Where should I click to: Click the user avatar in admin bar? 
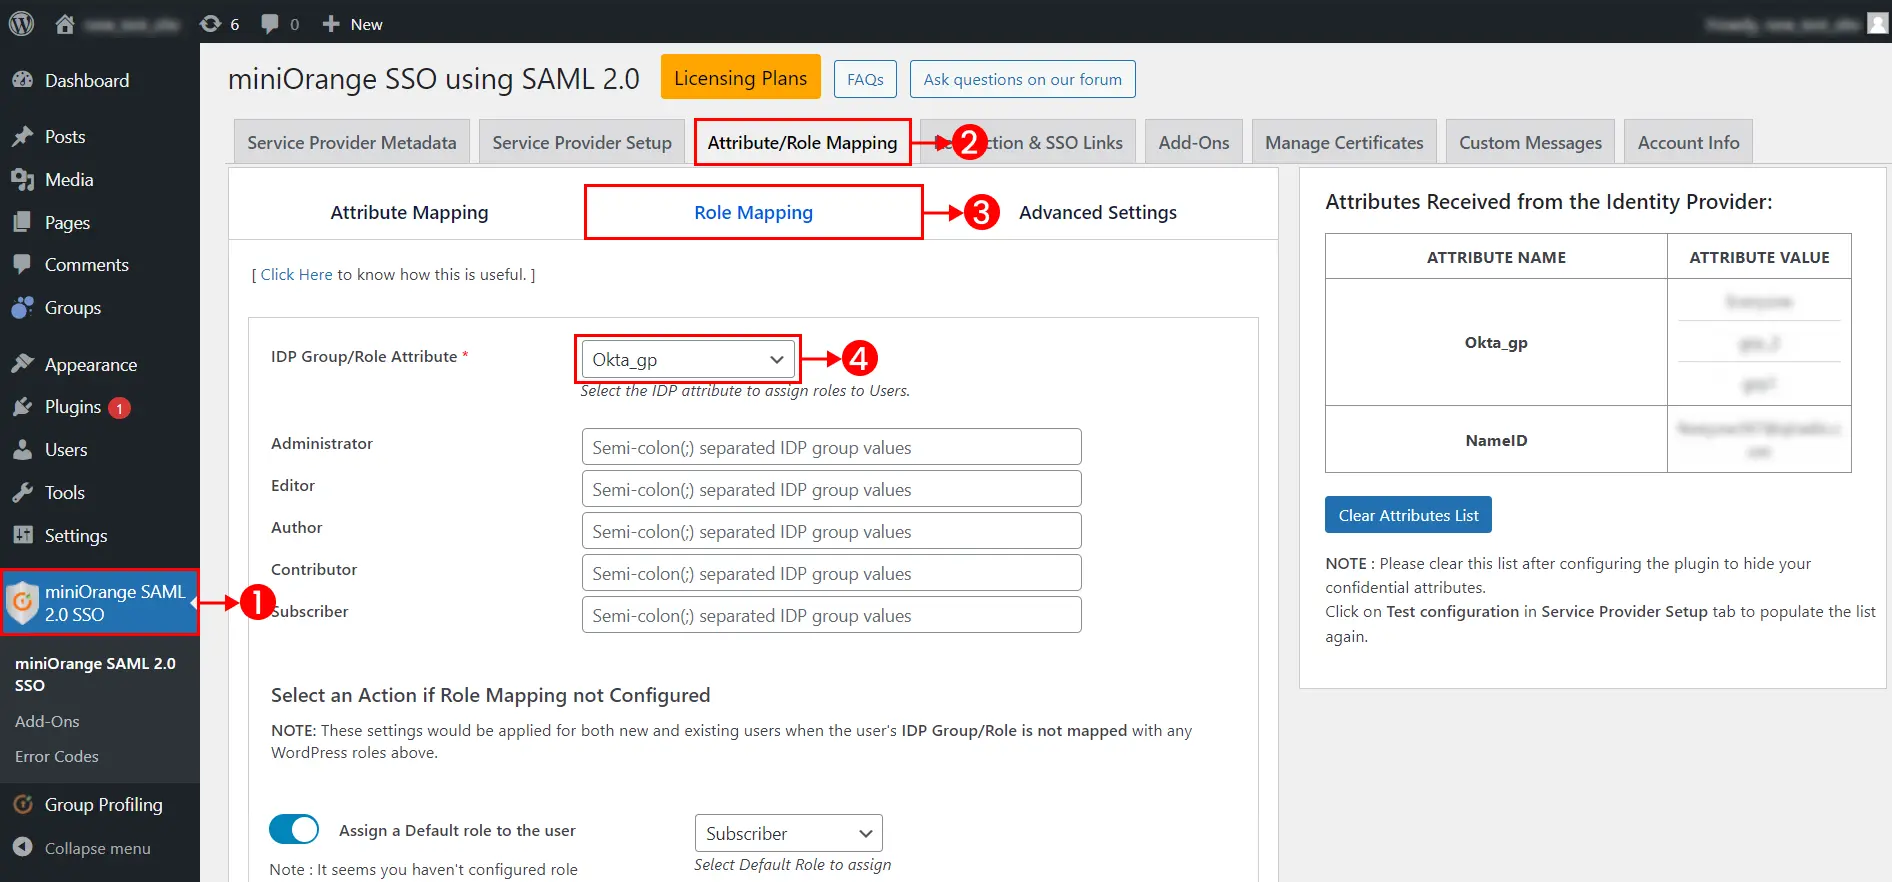(1877, 24)
